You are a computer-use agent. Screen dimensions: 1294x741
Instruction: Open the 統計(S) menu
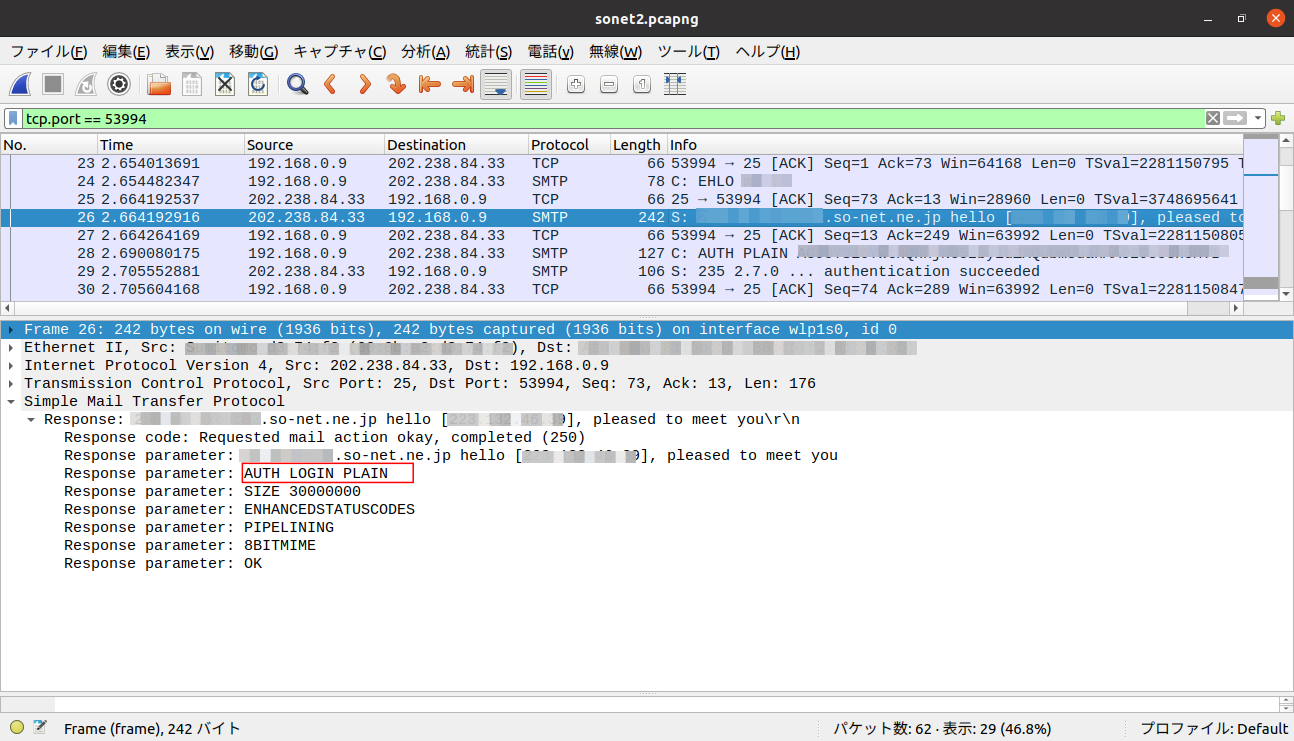pos(488,52)
